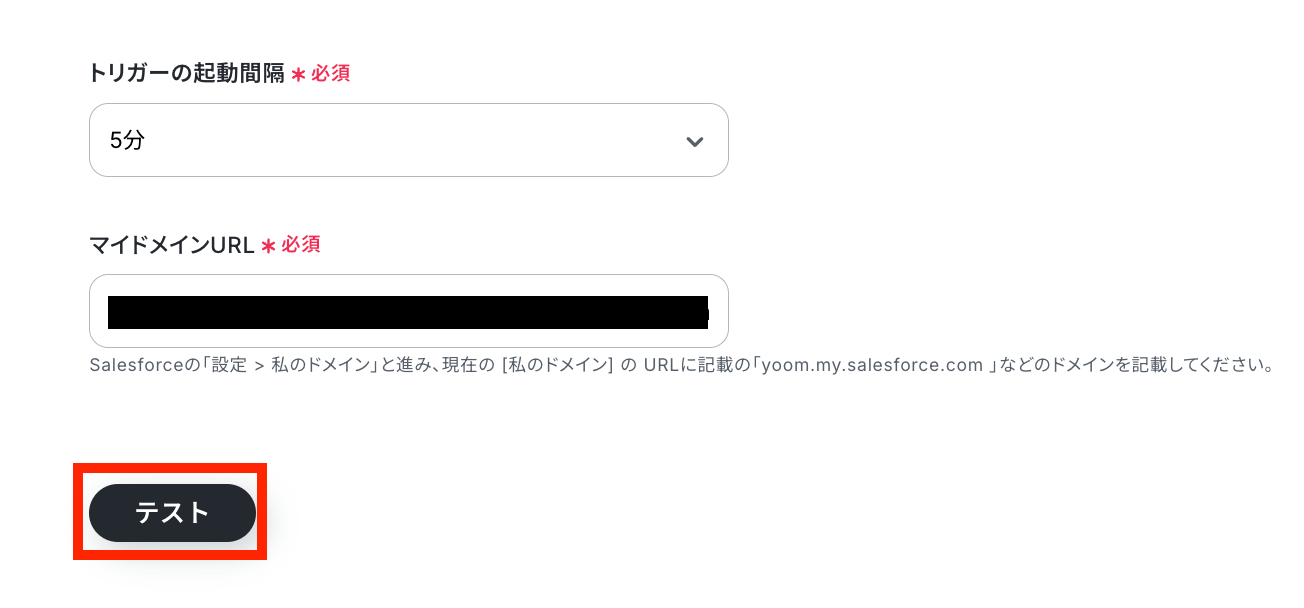1304x608 pixels.
Task: Click the red asterisk beside マイドメインURL
Action: [267, 246]
